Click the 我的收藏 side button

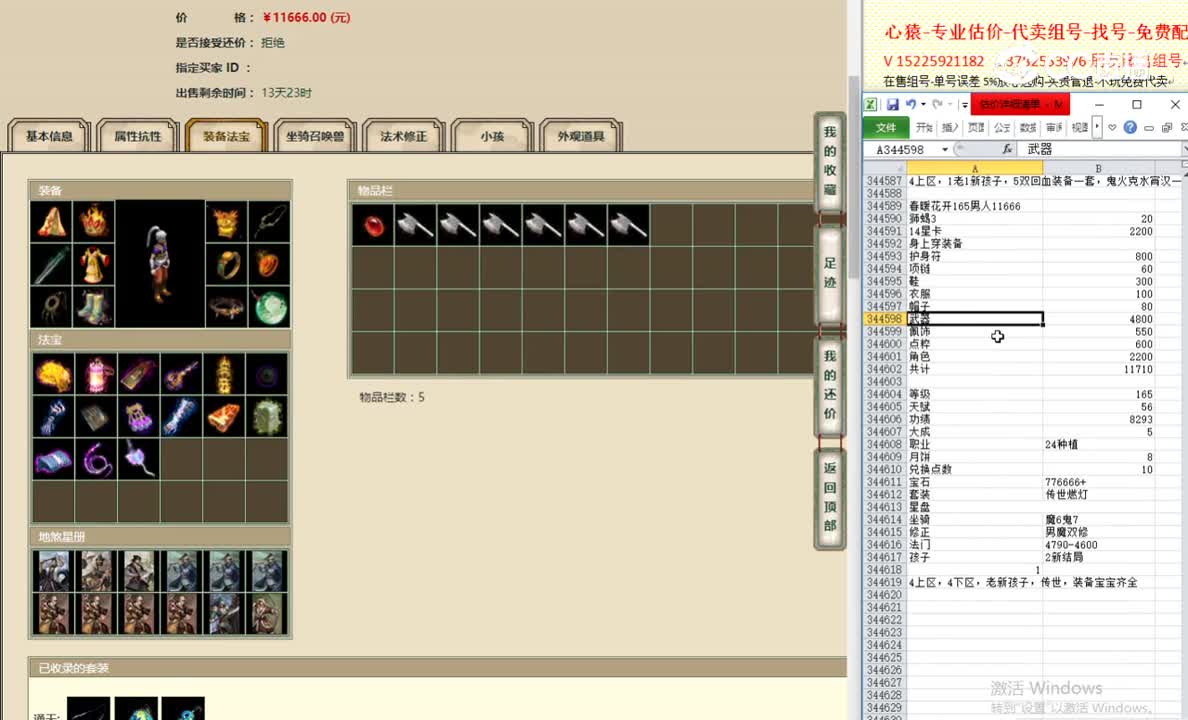pyautogui.click(x=830, y=161)
